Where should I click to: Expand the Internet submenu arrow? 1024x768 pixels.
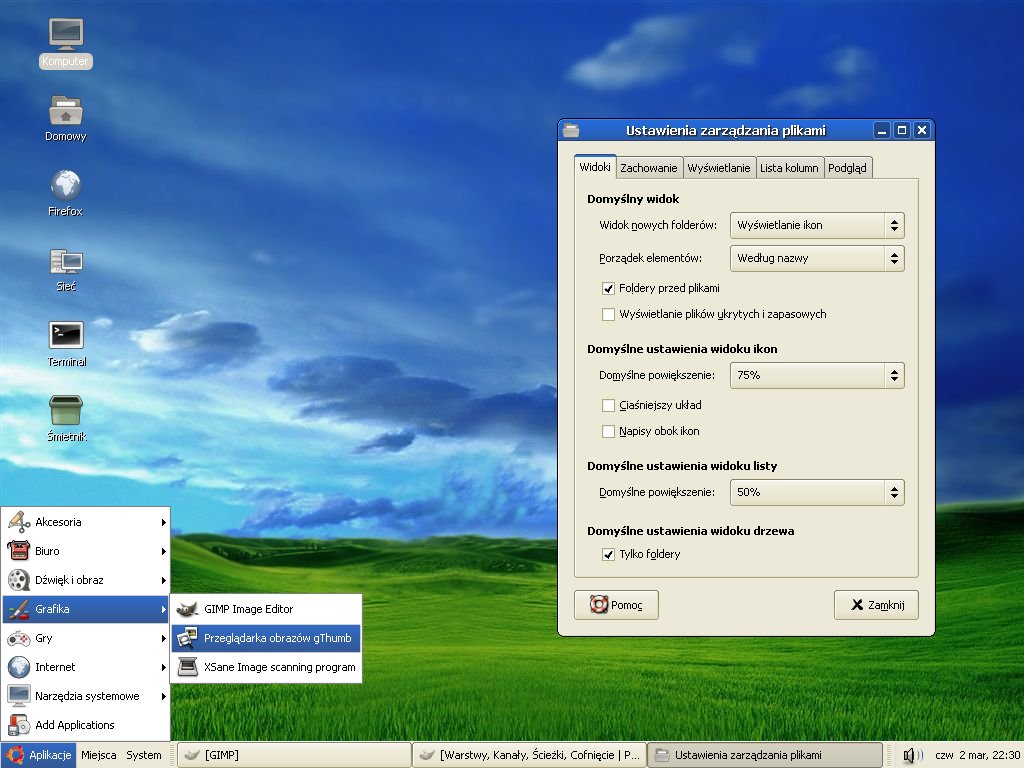(x=163, y=667)
